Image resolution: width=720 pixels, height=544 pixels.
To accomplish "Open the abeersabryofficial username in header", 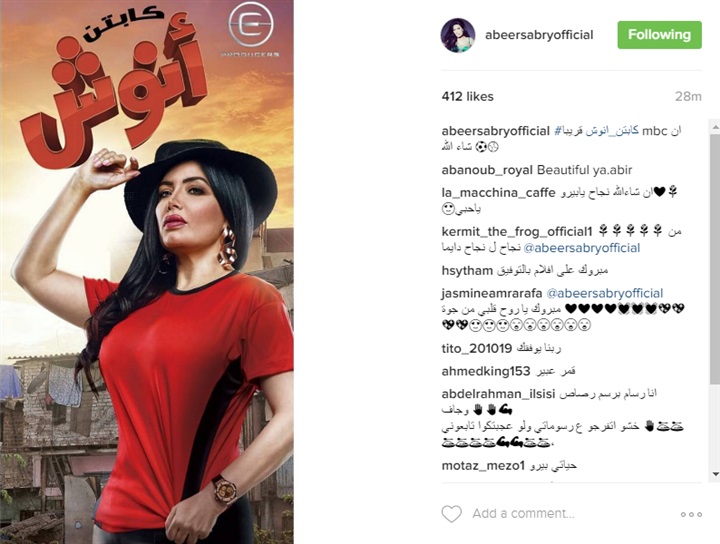I will pyautogui.click(x=539, y=35).
